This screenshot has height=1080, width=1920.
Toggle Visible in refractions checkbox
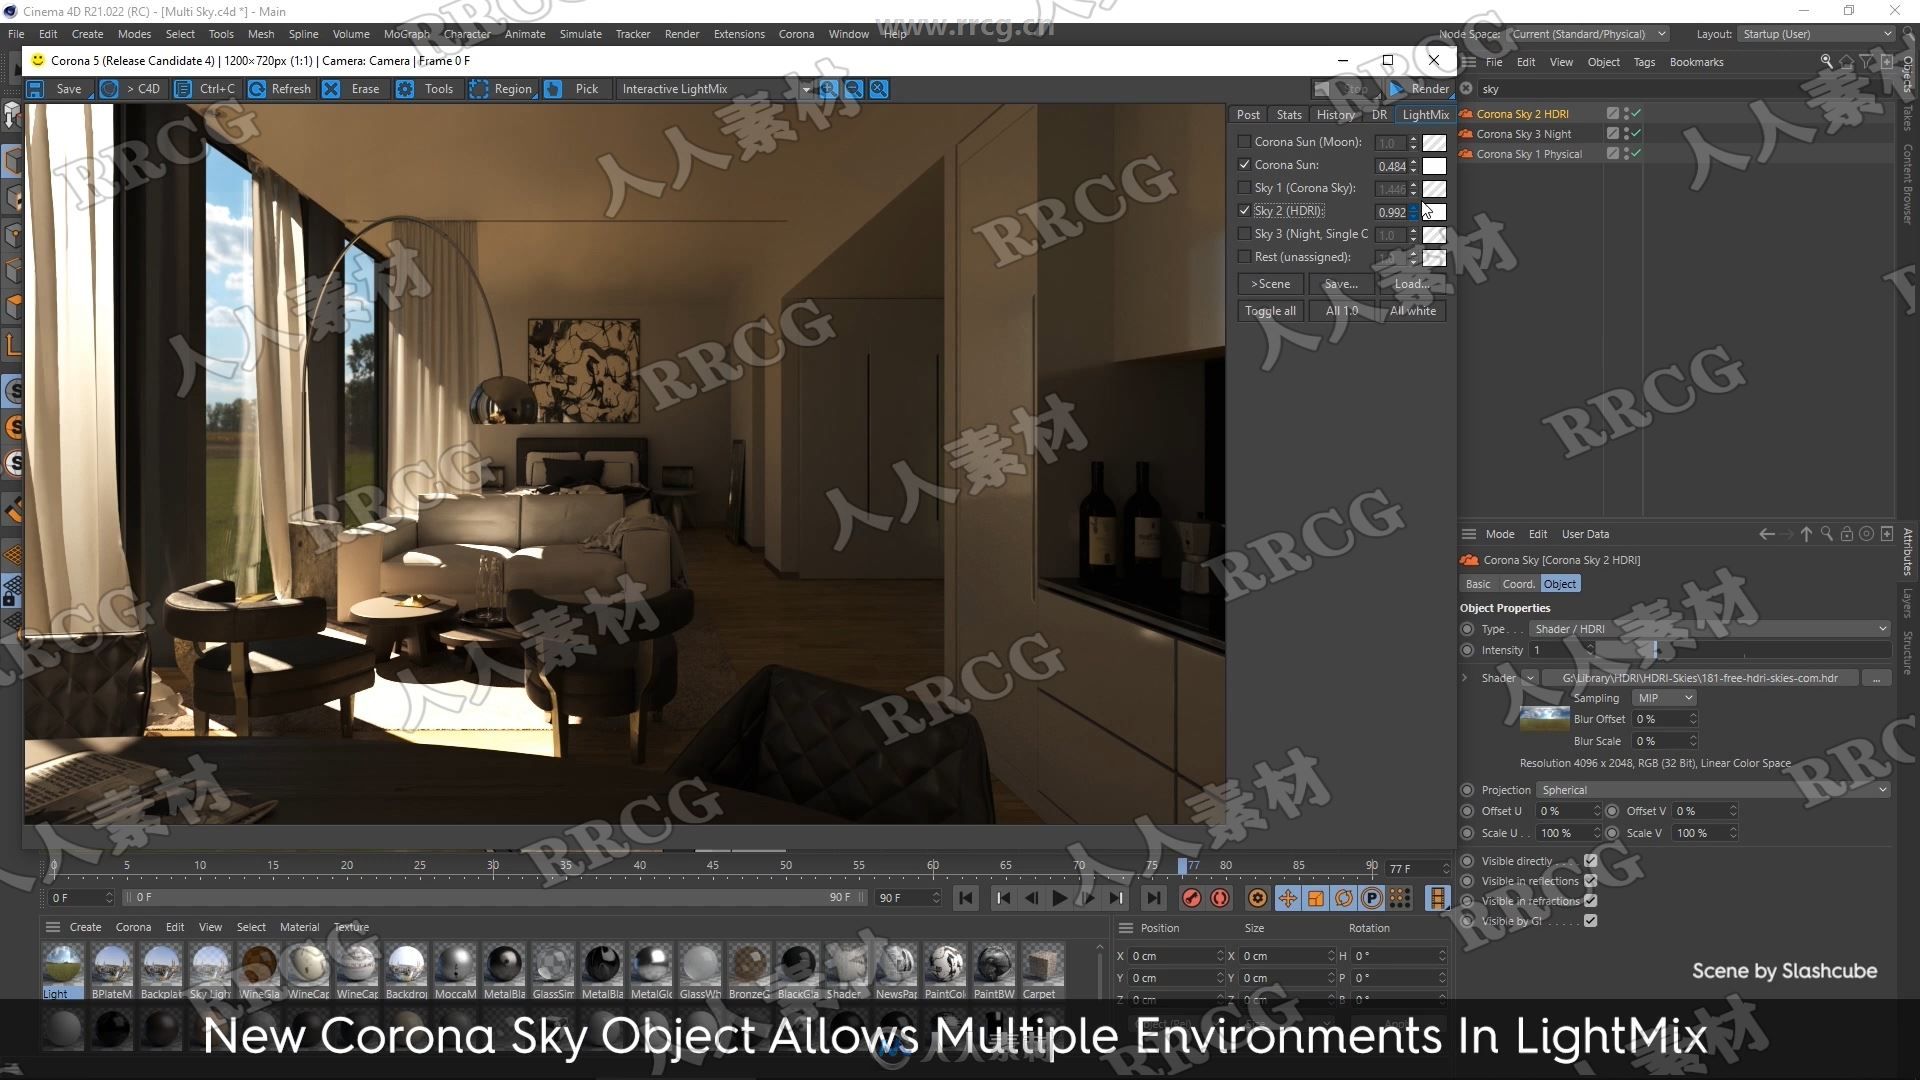click(1590, 901)
